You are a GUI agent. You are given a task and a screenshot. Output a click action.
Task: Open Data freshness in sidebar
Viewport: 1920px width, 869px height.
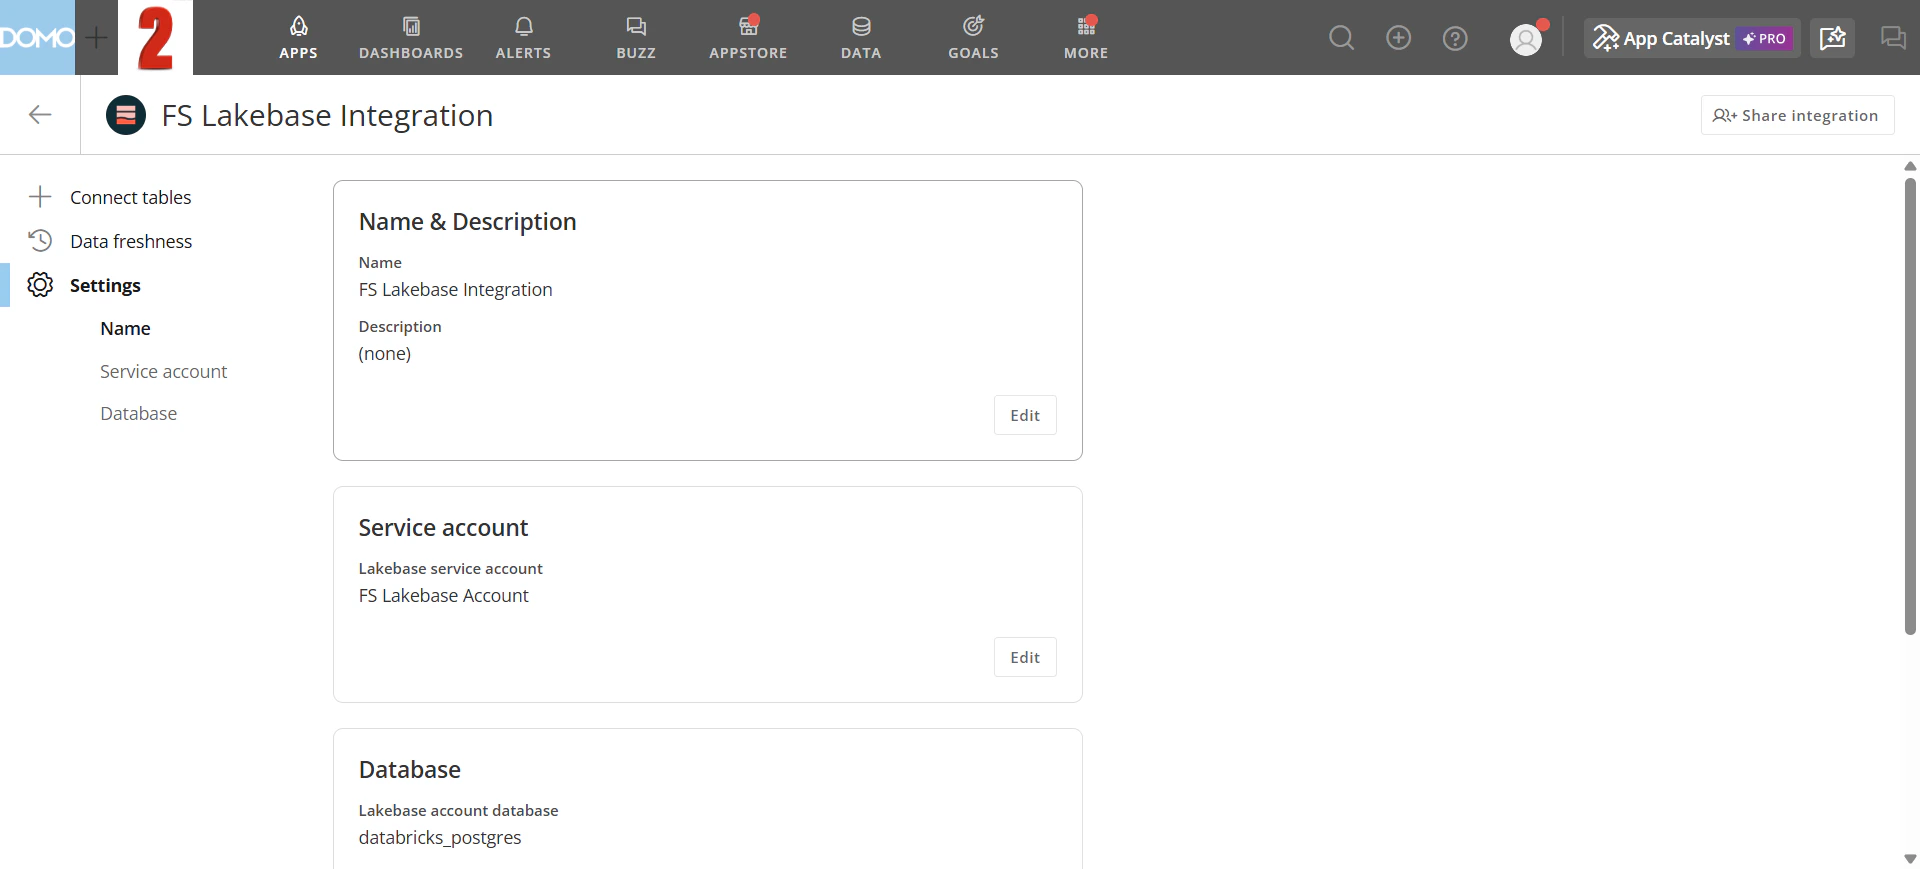click(131, 241)
